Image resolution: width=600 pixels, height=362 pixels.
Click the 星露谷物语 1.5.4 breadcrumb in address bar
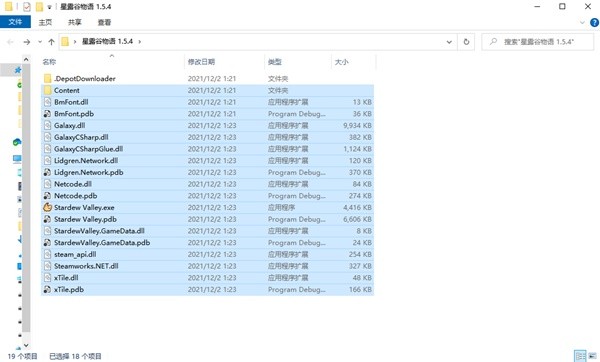(108, 41)
